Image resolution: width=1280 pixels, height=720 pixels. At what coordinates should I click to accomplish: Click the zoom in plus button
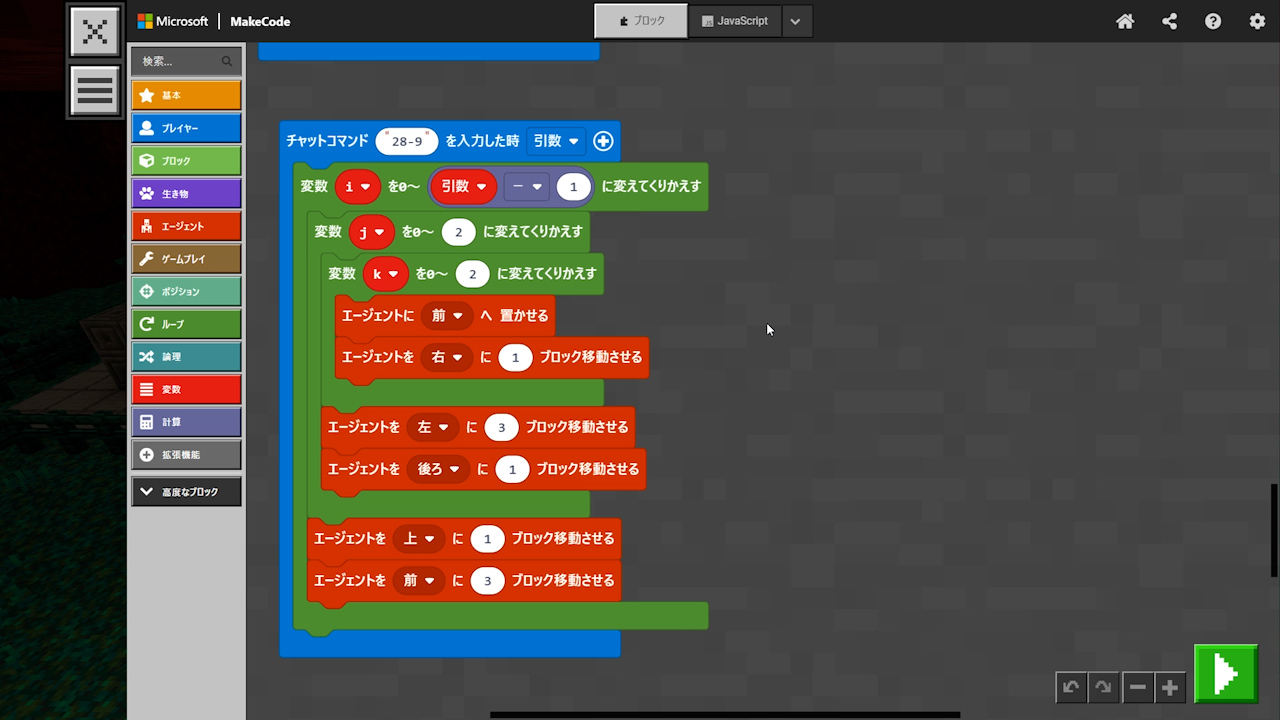1170,687
